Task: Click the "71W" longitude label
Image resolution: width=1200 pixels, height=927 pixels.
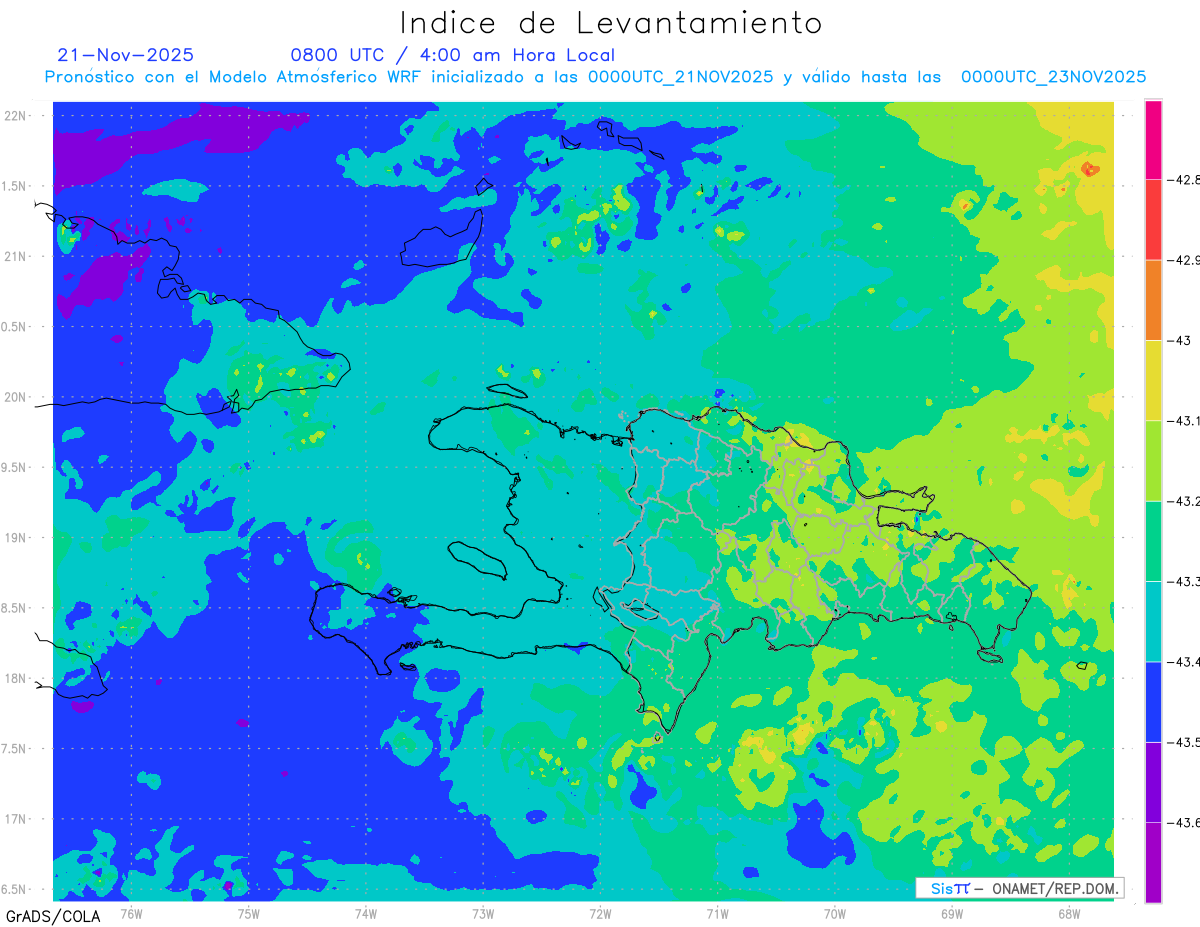Action: 717,913
